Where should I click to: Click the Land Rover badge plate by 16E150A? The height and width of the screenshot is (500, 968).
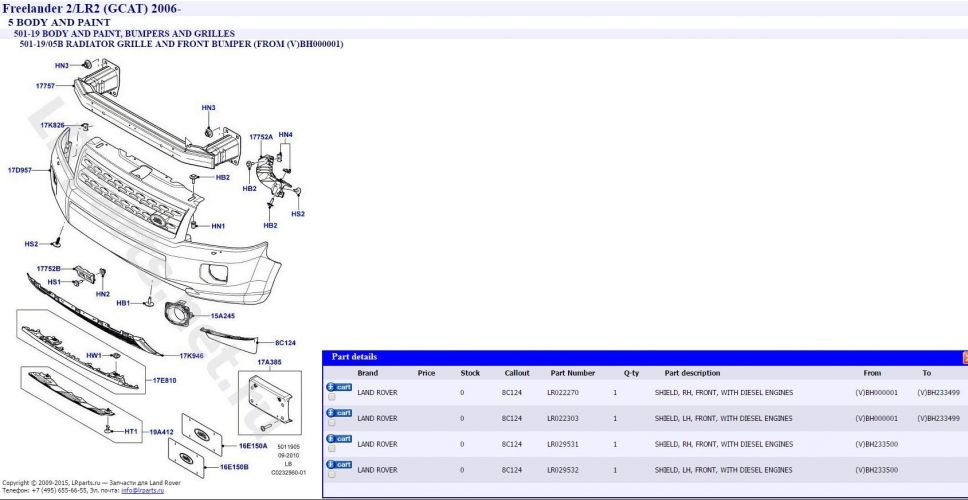click(202, 435)
